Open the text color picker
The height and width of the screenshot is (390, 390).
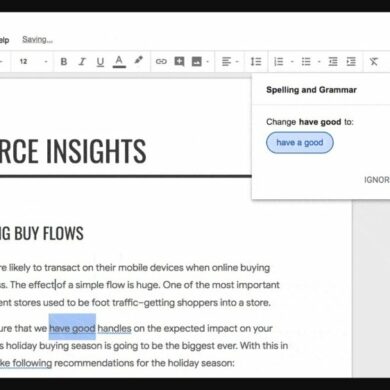119,62
